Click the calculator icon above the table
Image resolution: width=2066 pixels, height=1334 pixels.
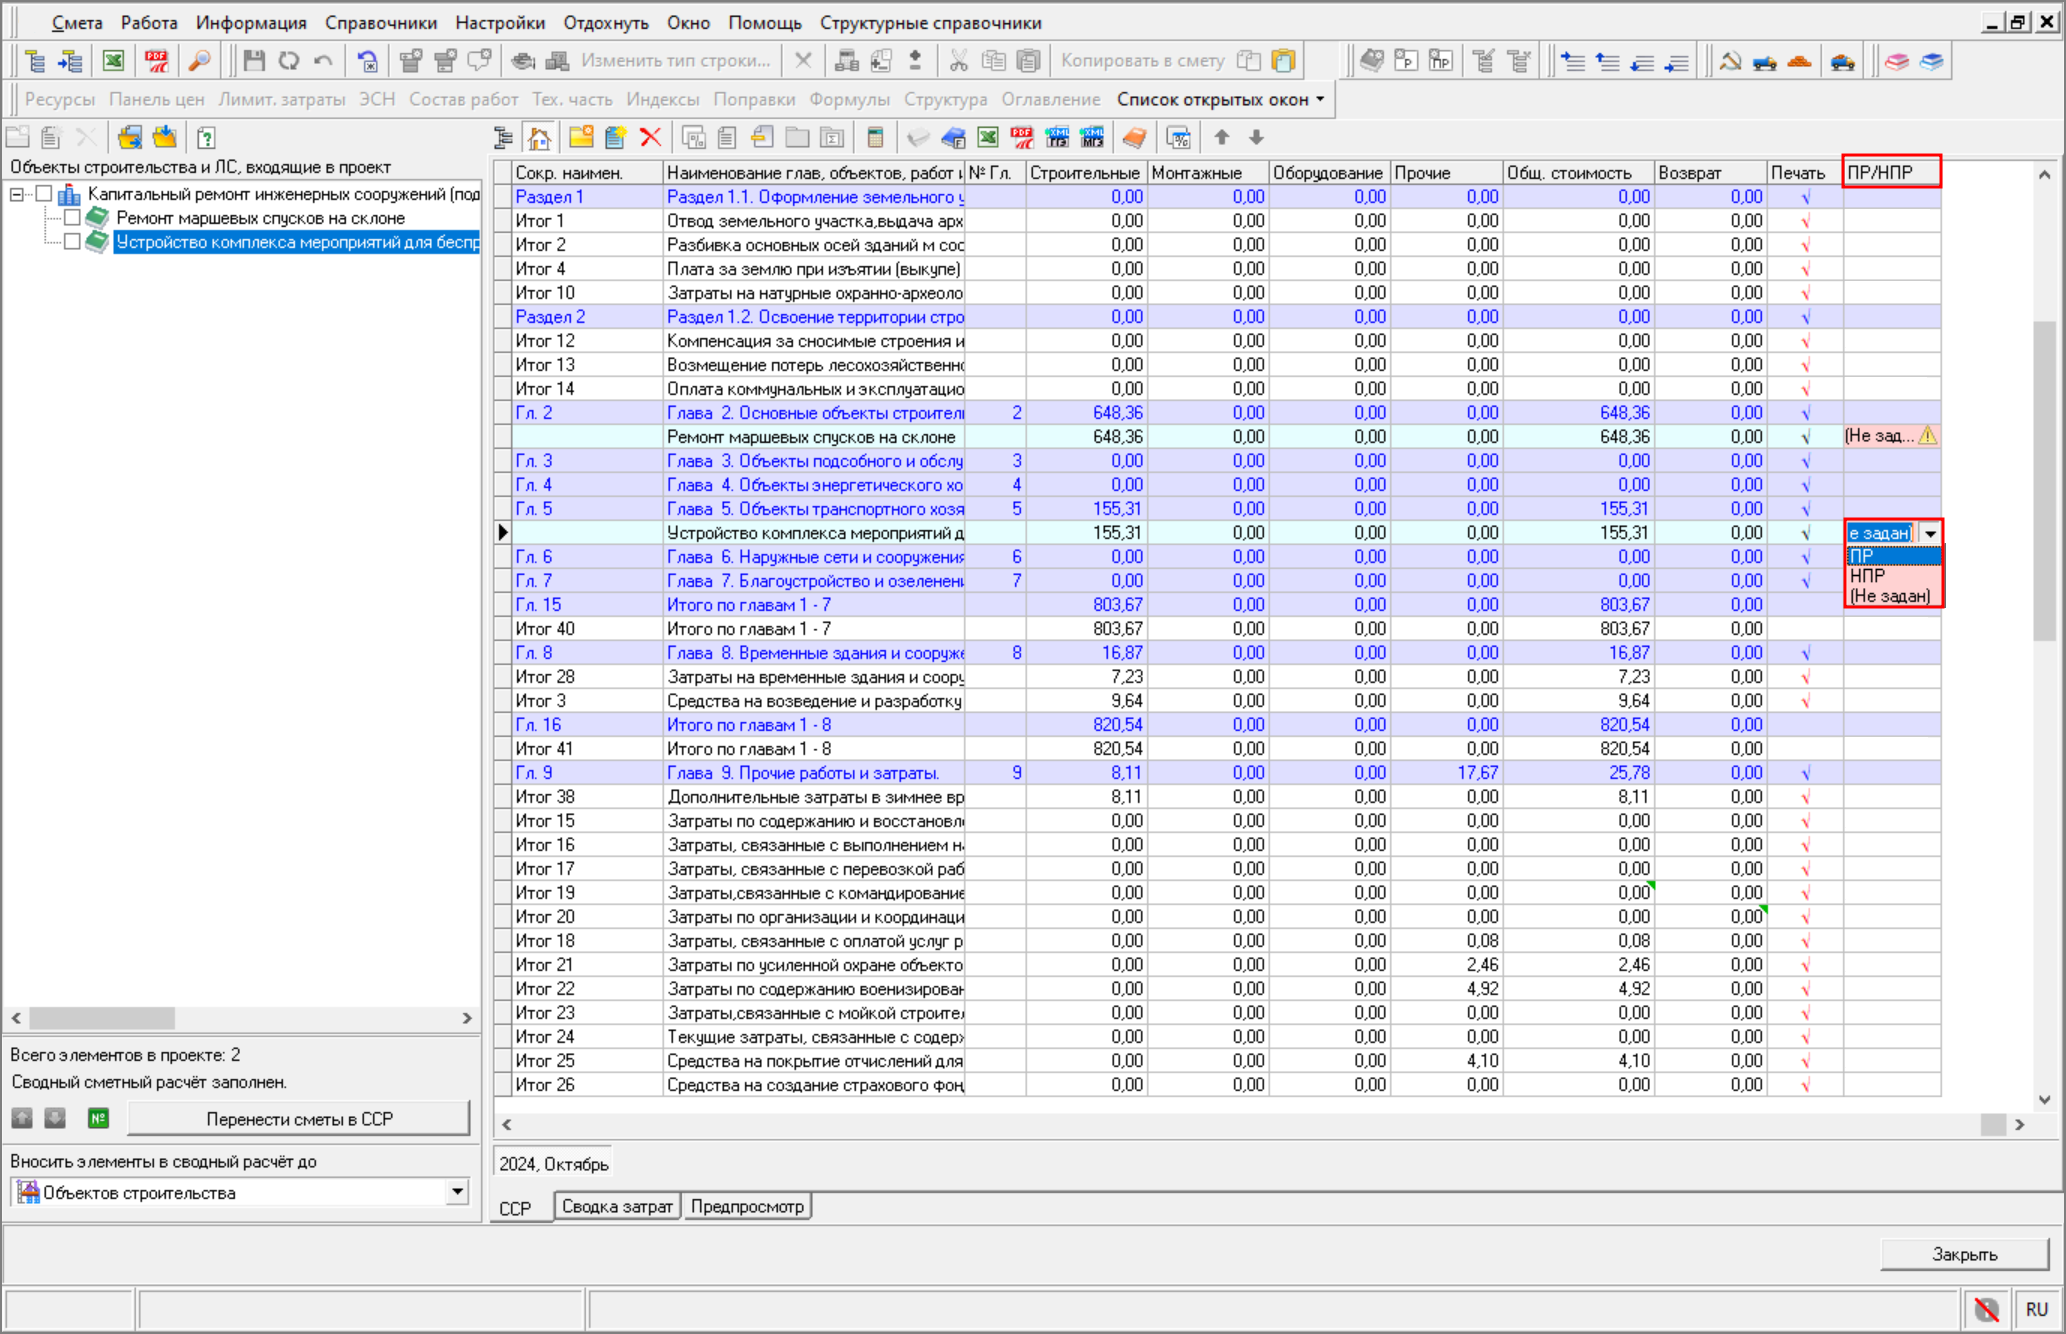[x=875, y=137]
